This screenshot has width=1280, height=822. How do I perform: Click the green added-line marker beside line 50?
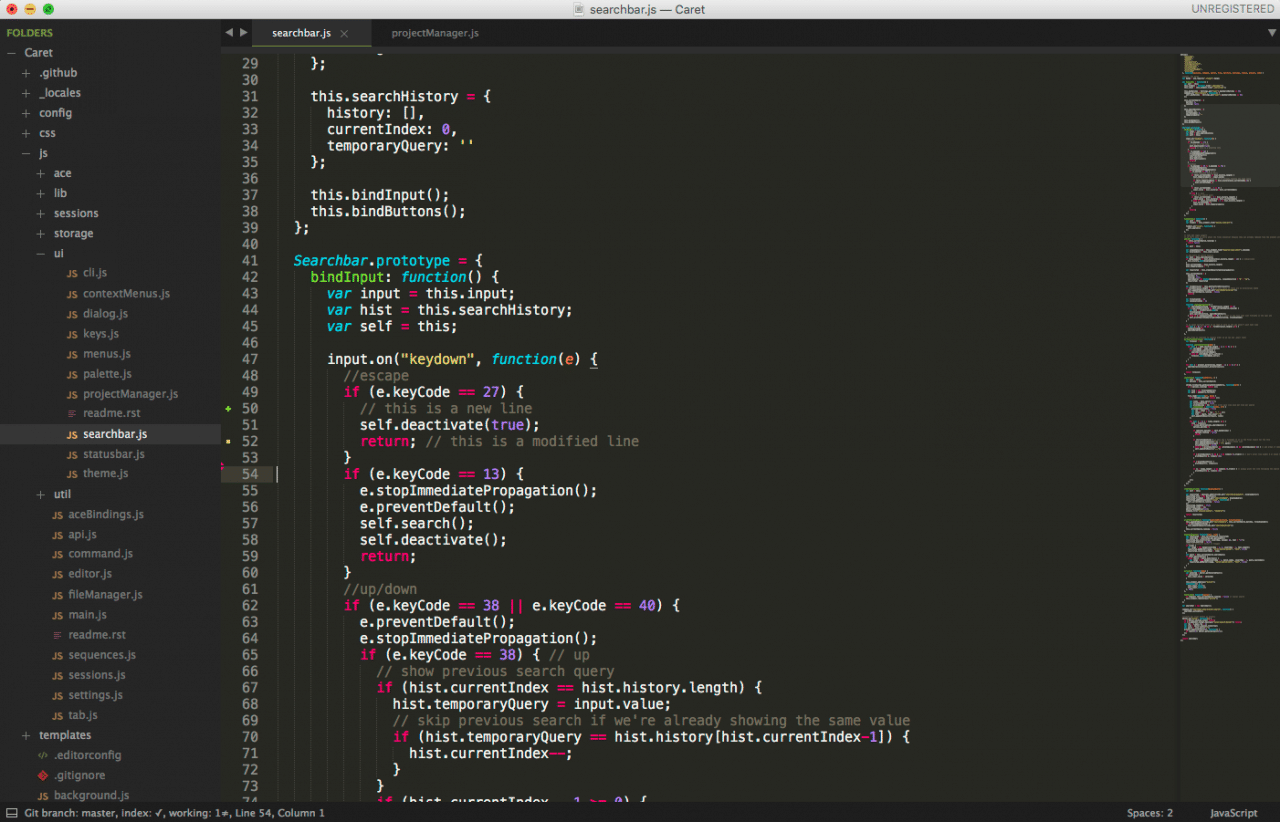point(227,408)
